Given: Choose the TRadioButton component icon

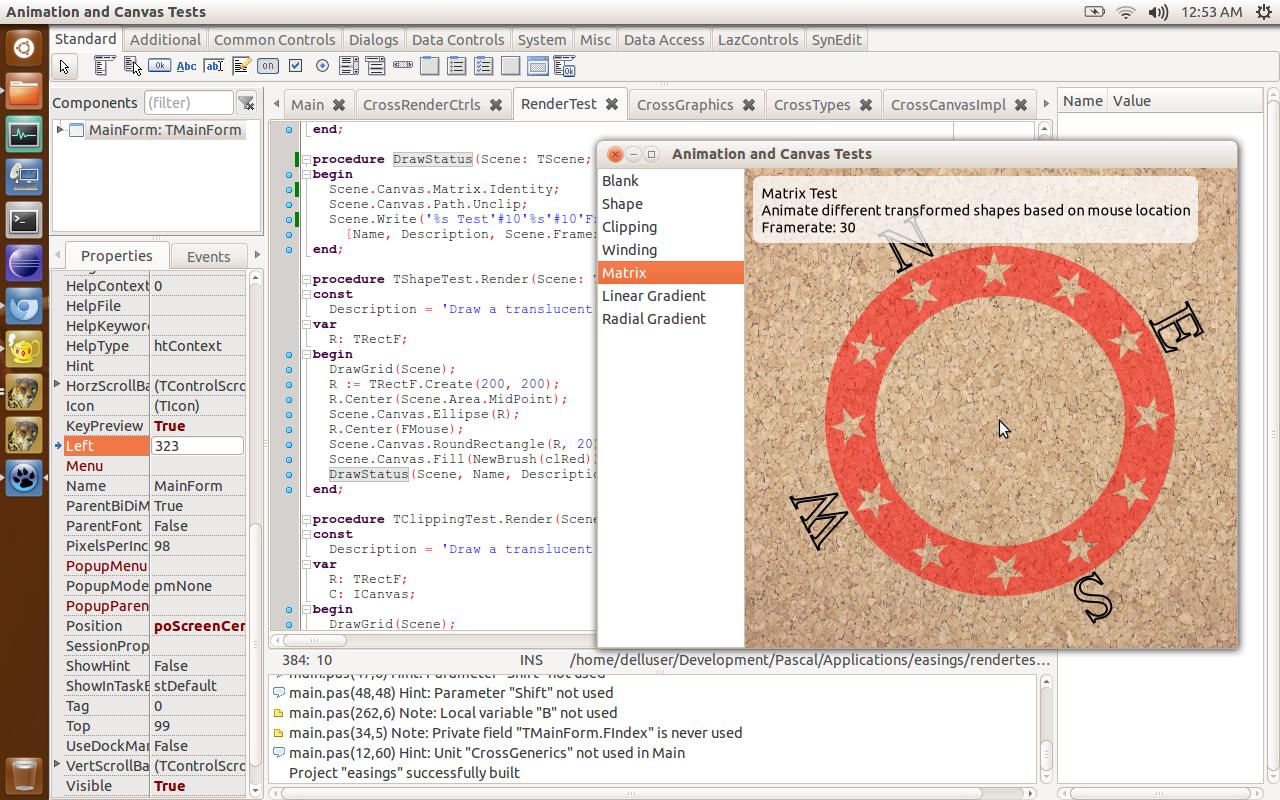Looking at the screenshot, I should pyautogui.click(x=322, y=67).
